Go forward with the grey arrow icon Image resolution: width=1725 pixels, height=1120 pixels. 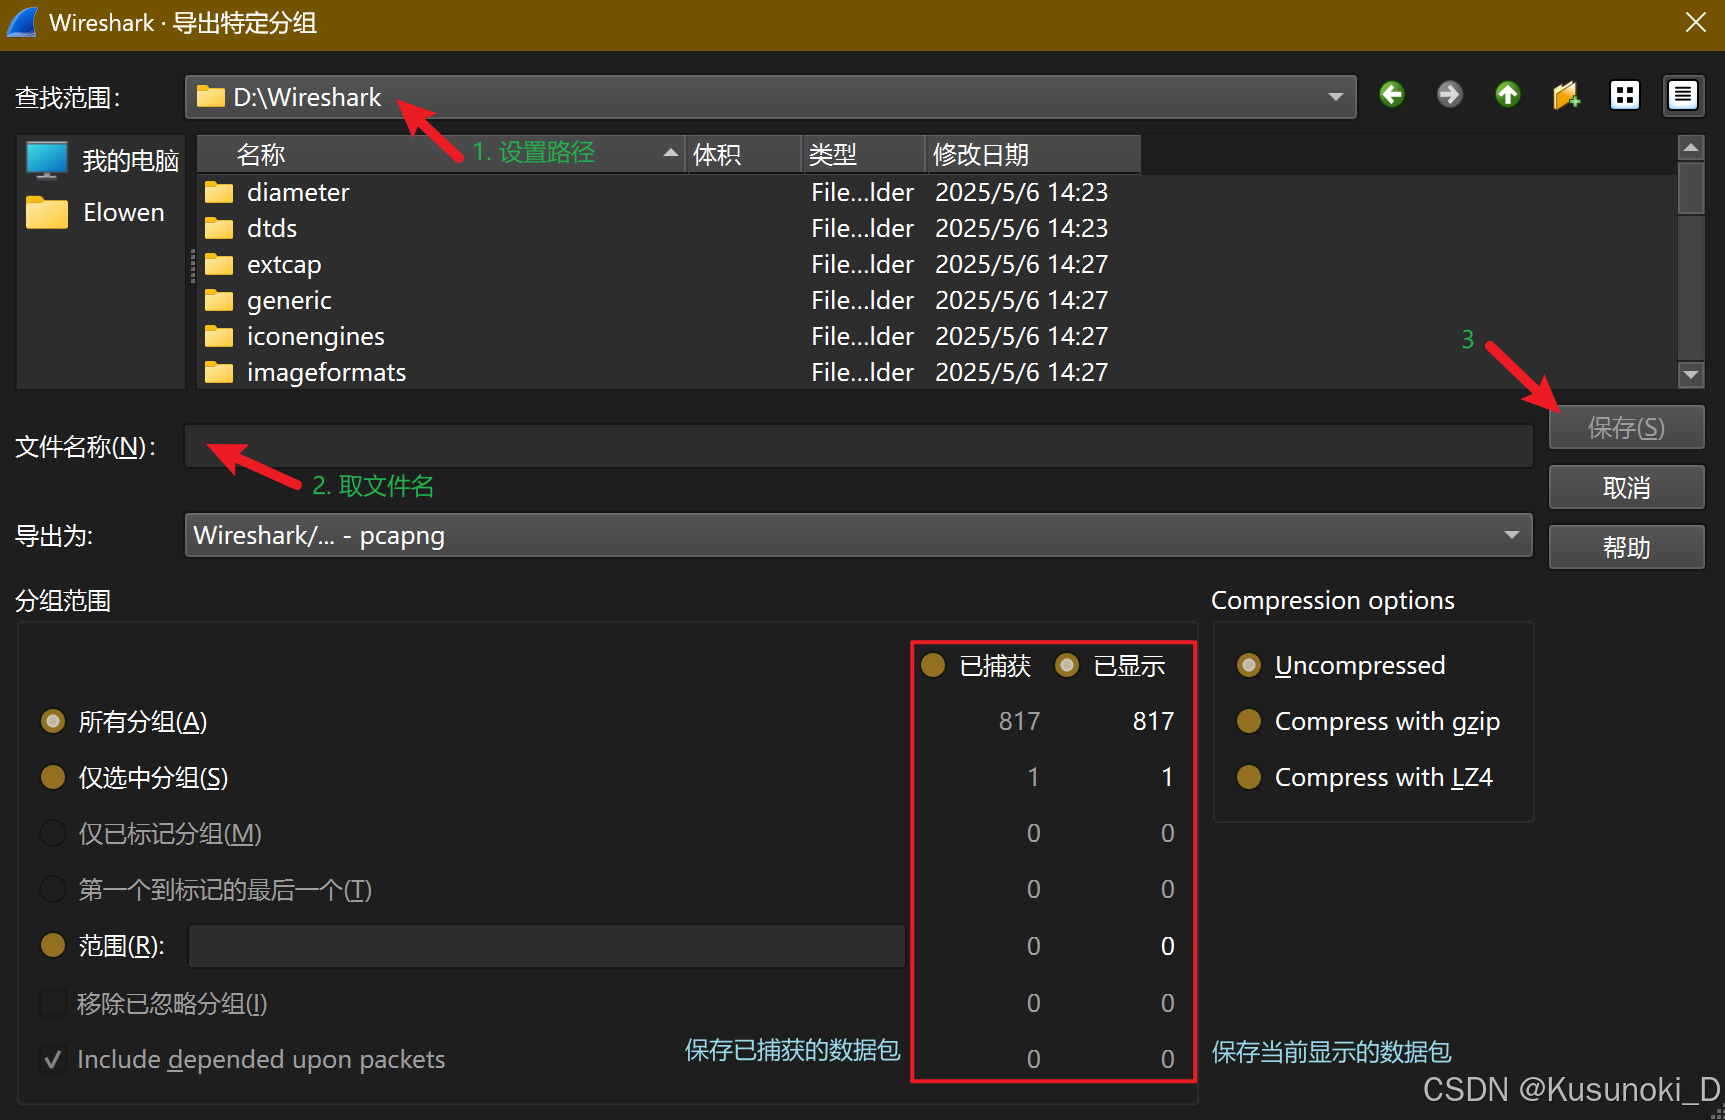tap(1450, 95)
